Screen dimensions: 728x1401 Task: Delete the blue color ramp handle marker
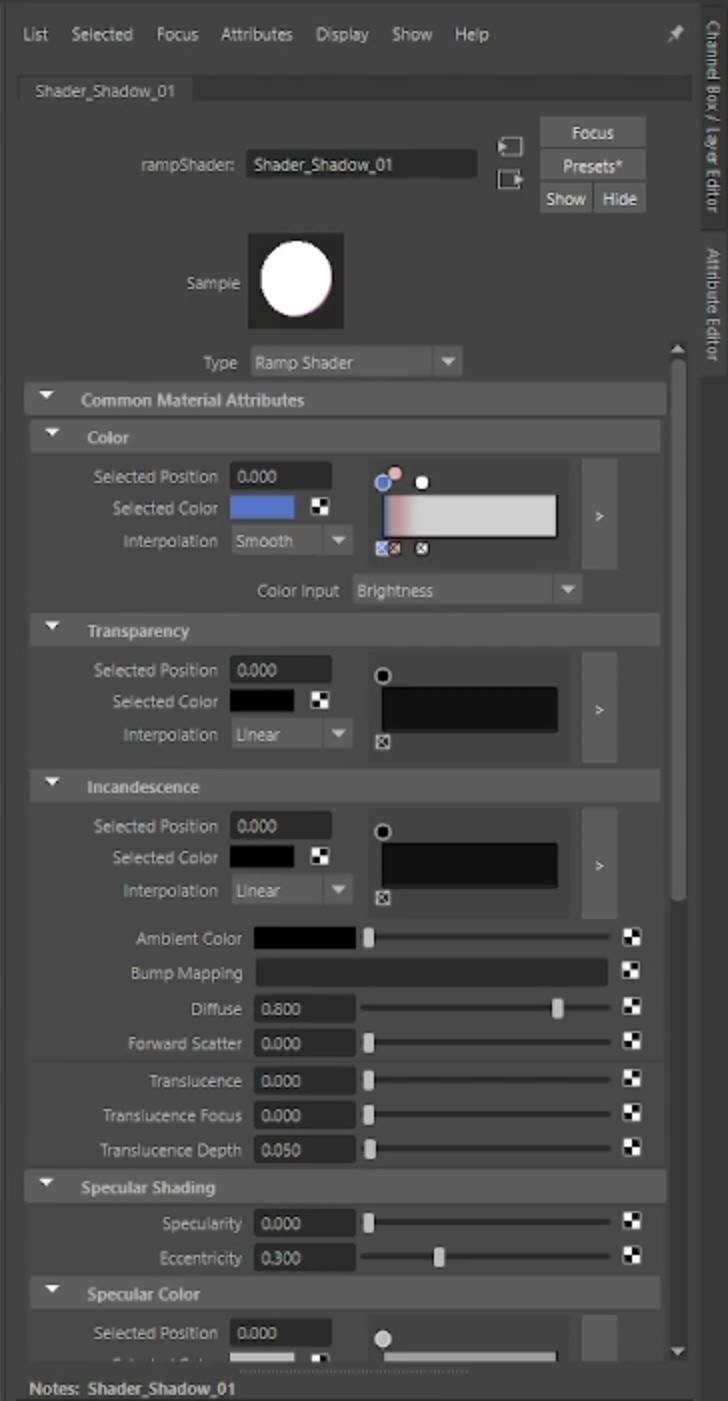[x=382, y=548]
